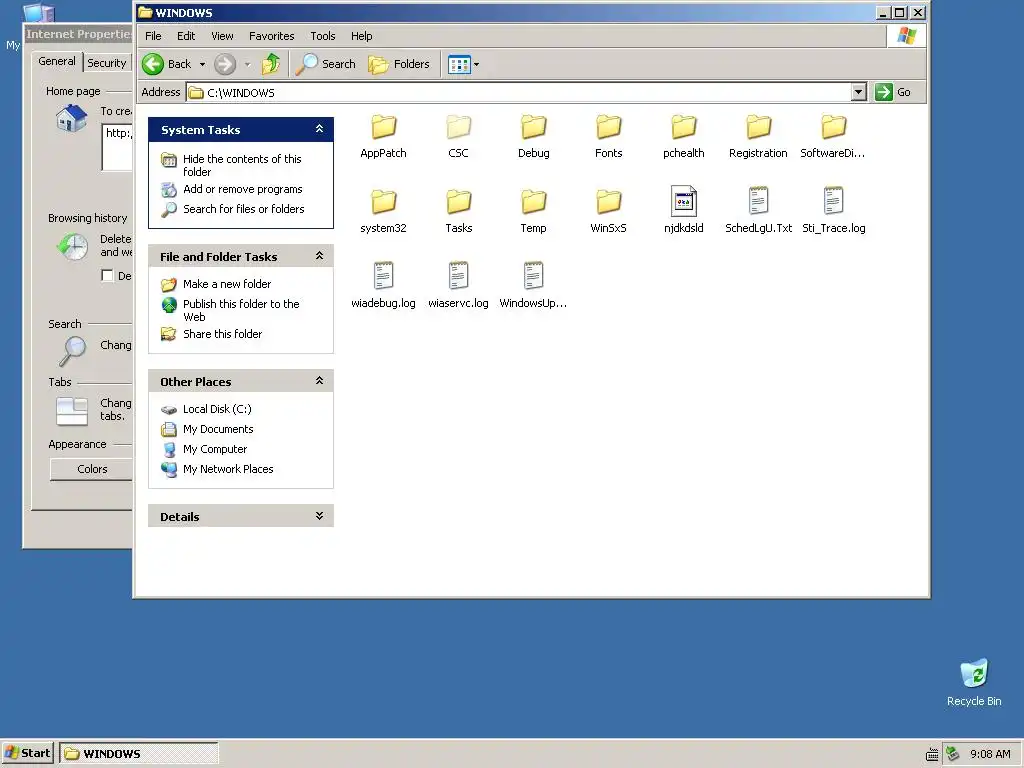Go up one folder level

coord(271,64)
